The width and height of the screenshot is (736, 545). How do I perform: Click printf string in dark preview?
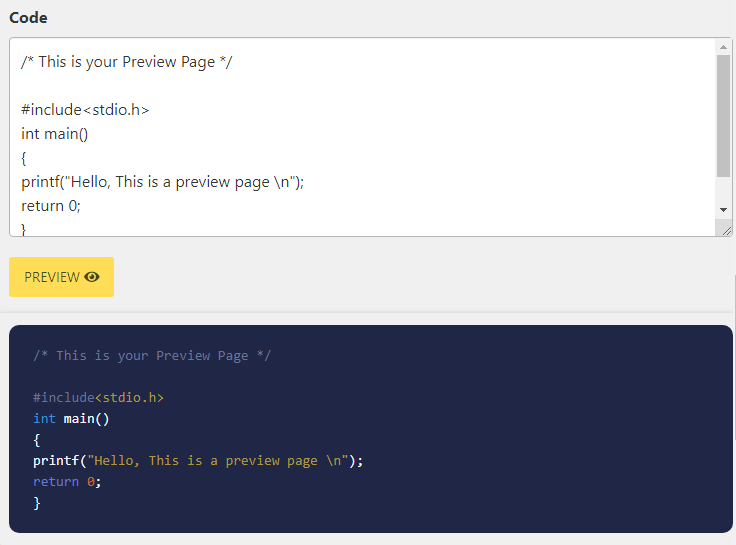click(218, 461)
